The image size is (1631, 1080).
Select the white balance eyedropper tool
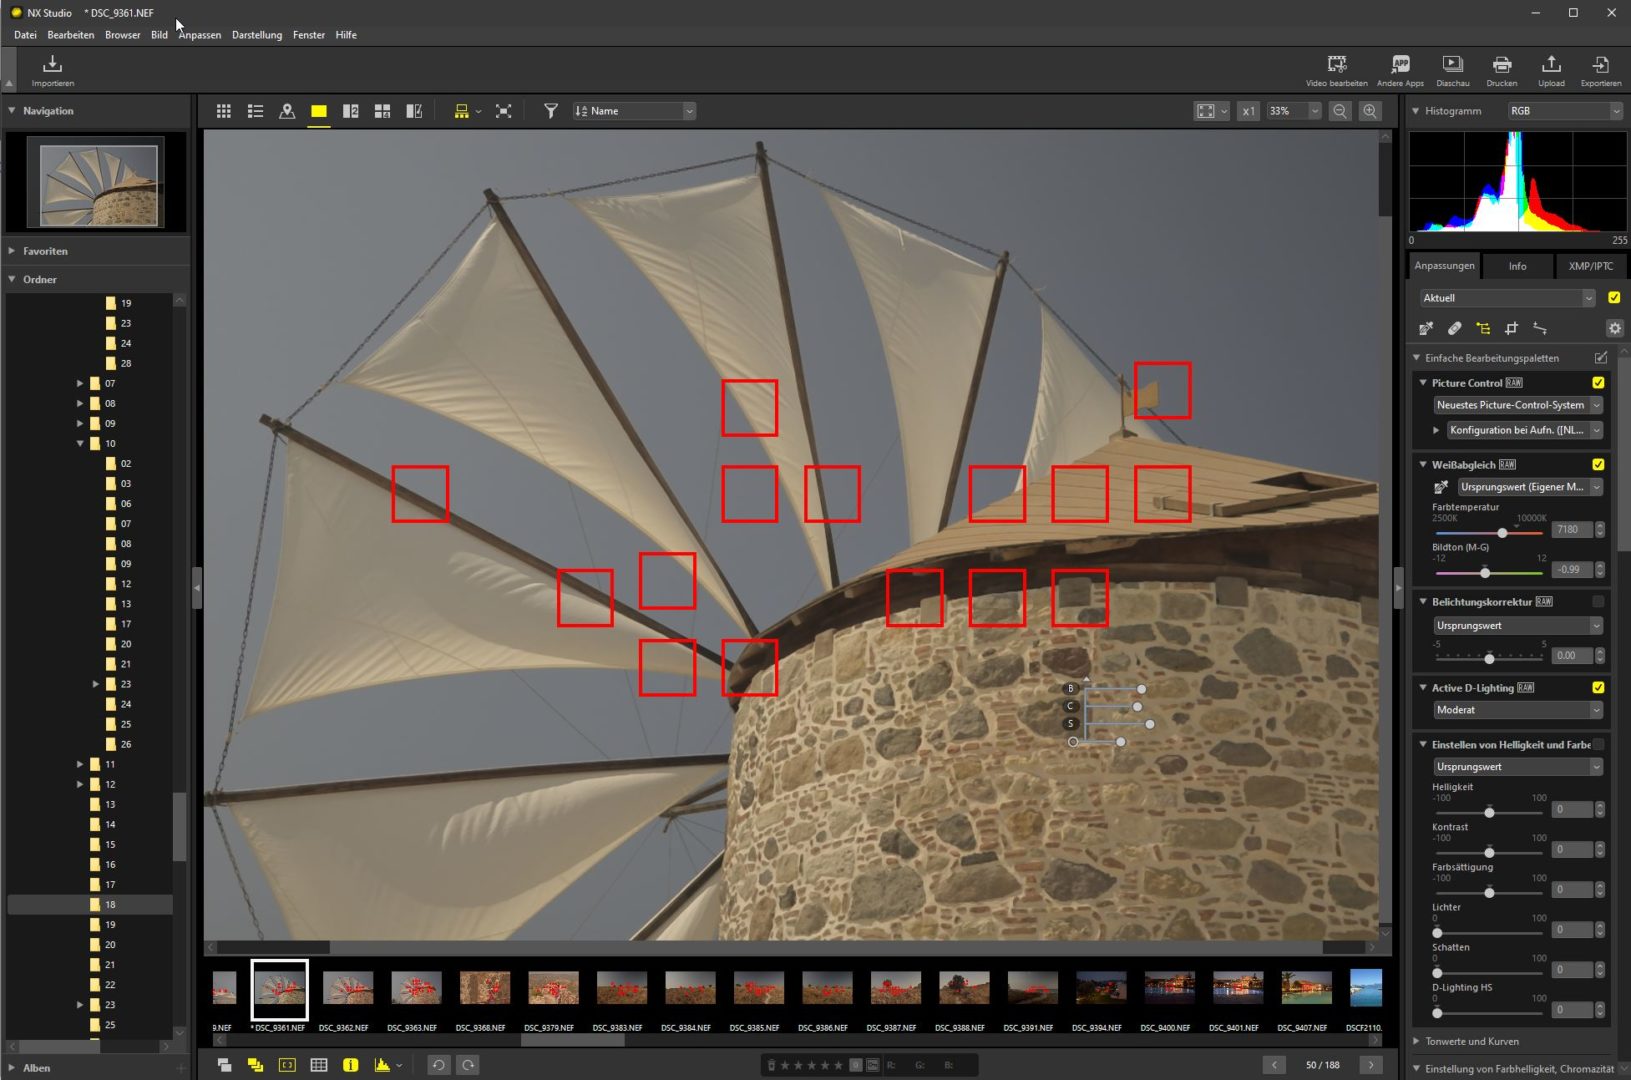pos(1426,327)
